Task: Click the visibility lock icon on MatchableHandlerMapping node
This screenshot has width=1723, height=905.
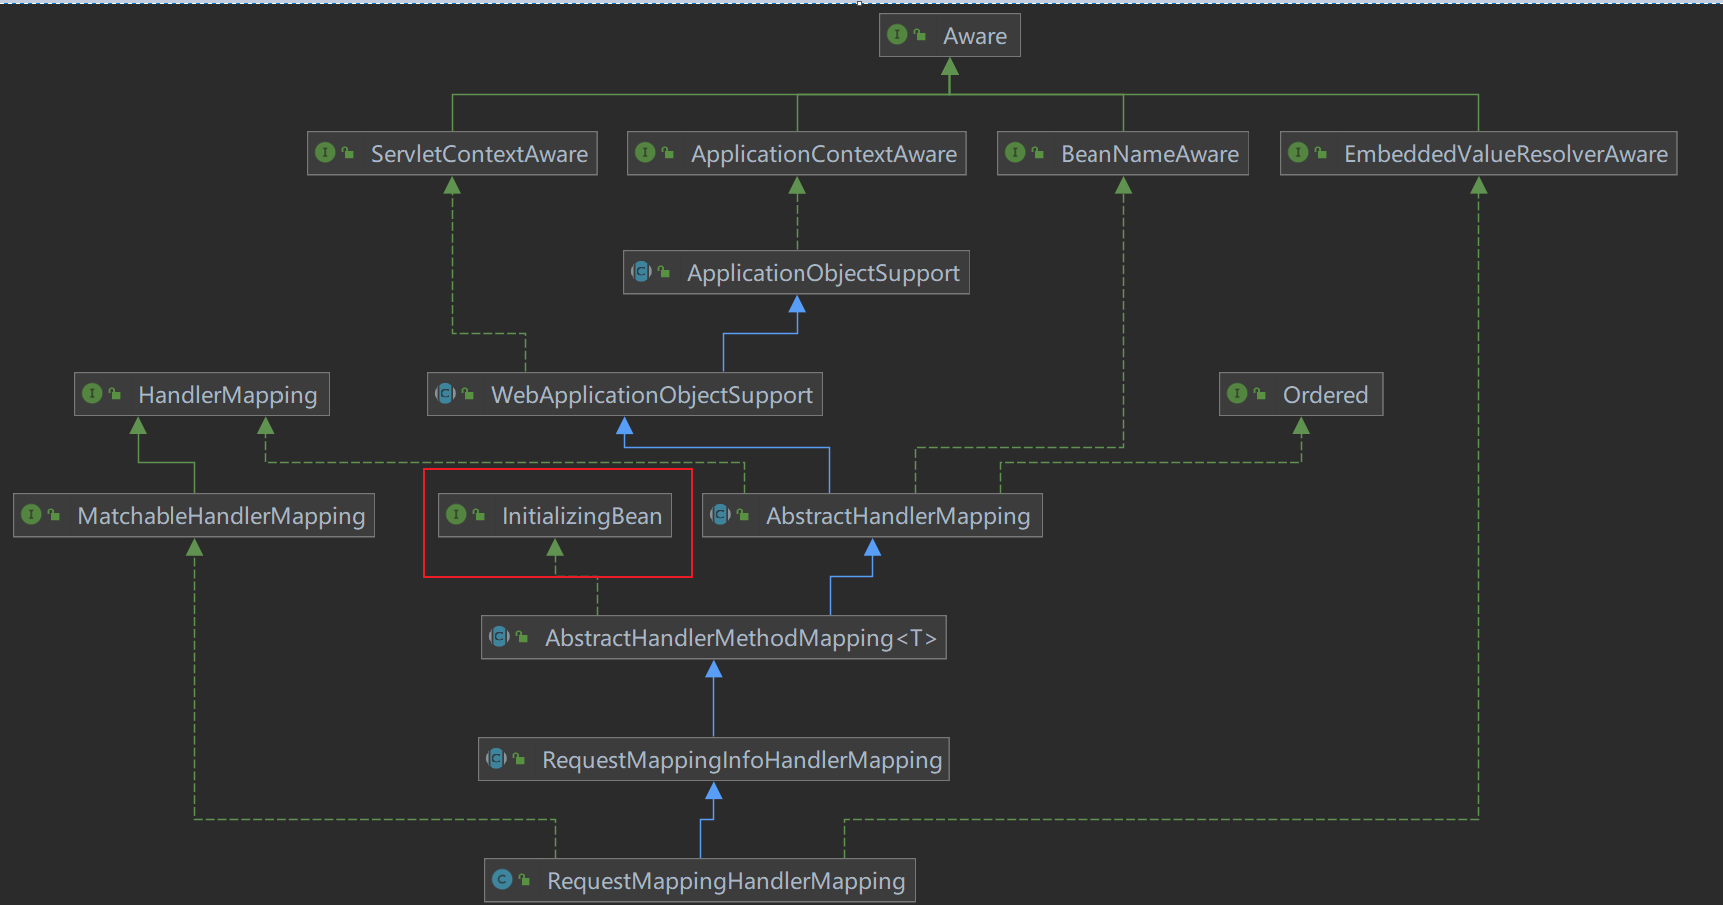Action: (x=54, y=515)
